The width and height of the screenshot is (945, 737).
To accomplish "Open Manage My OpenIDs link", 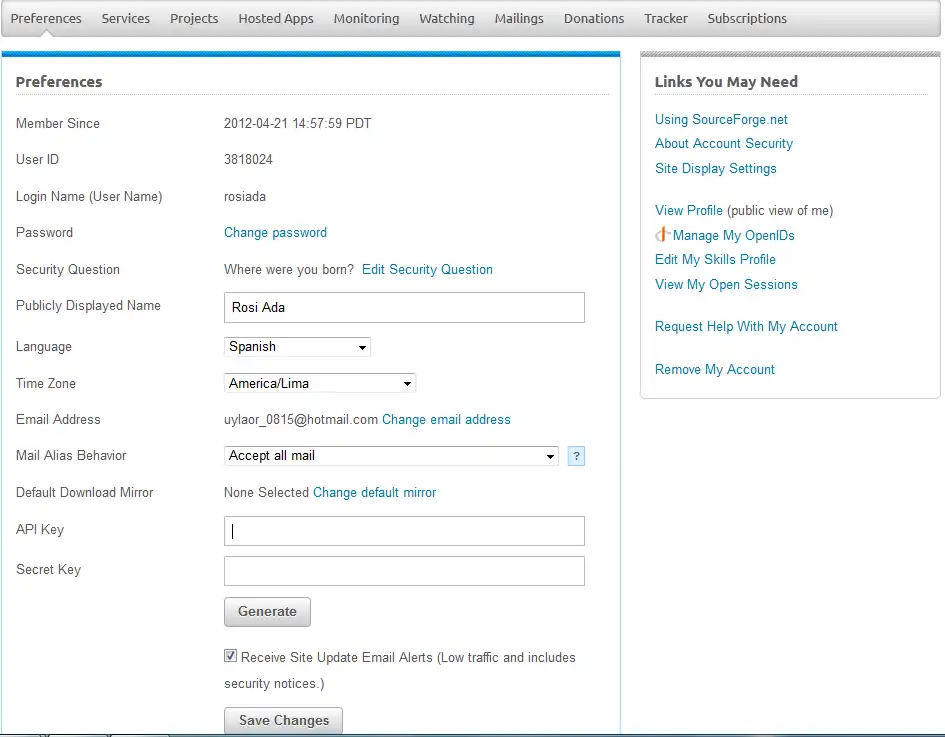I will [x=733, y=236].
